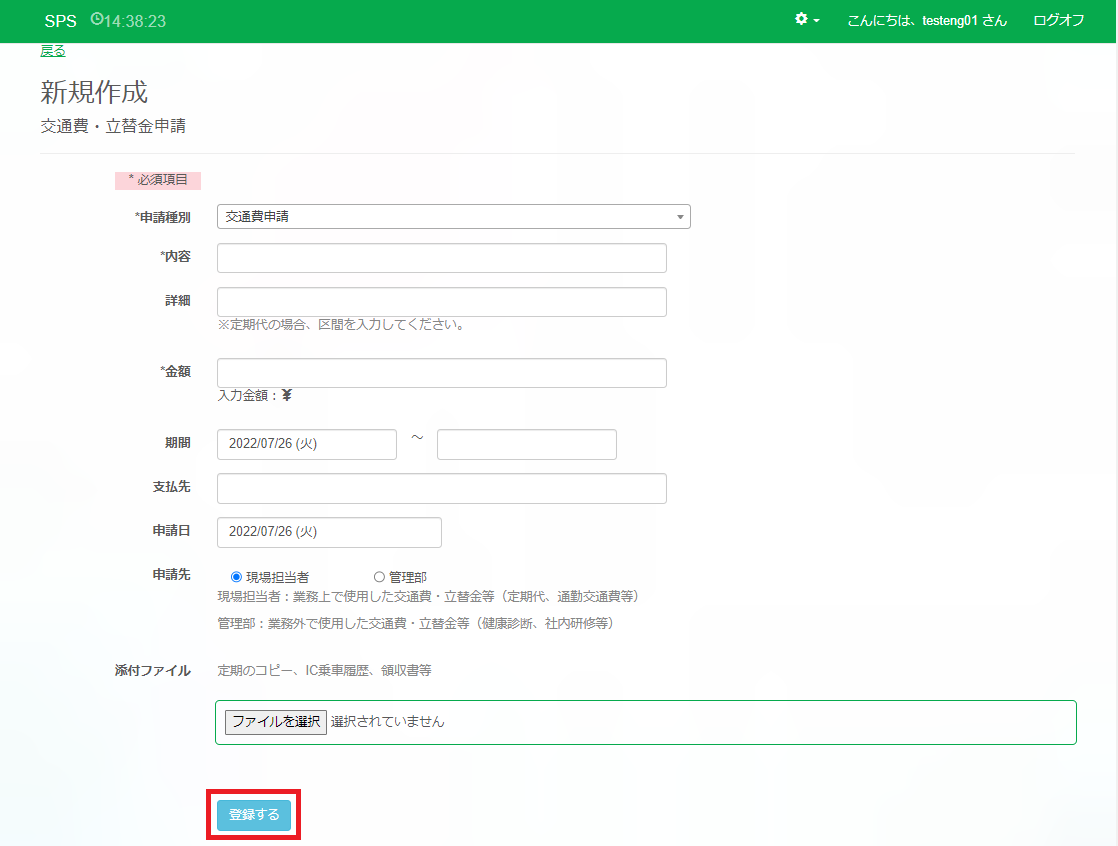Open the caret next to the gear
The width and height of the screenshot is (1118, 846).
click(x=817, y=21)
